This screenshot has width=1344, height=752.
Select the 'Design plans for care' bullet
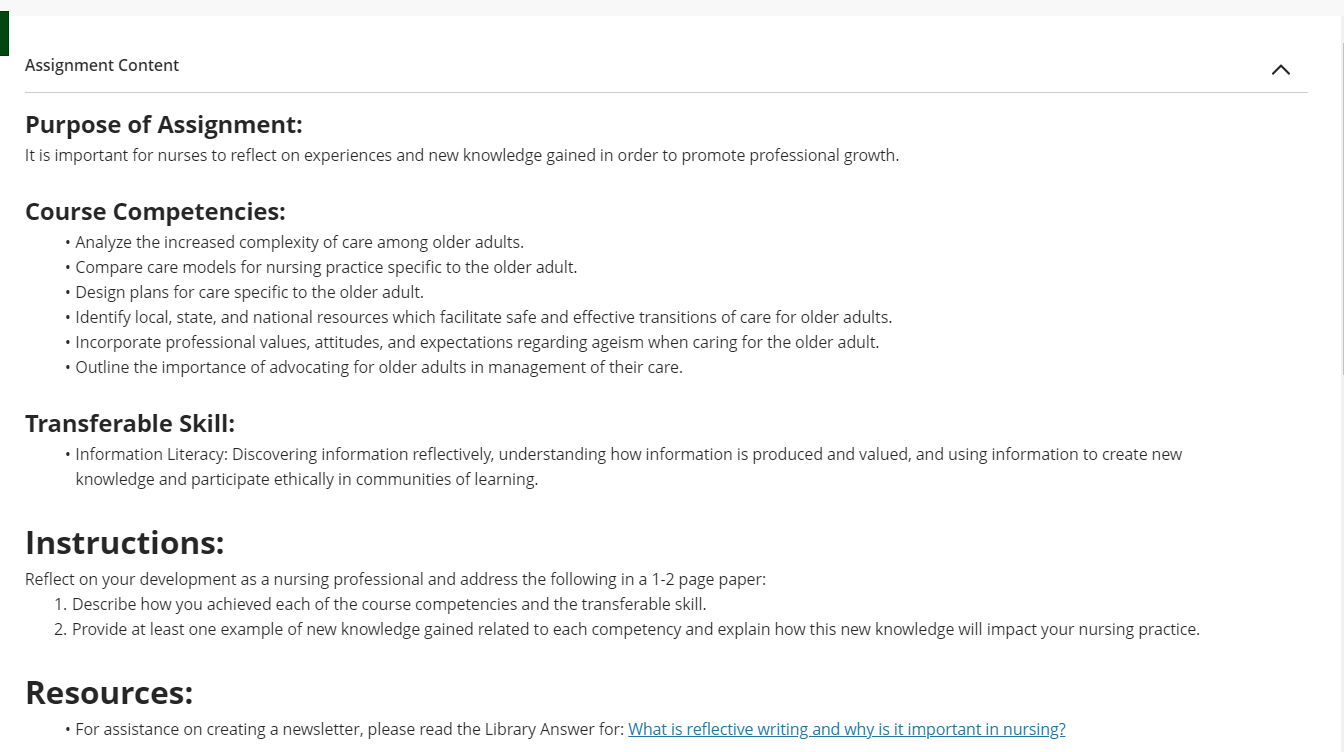tap(249, 292)
